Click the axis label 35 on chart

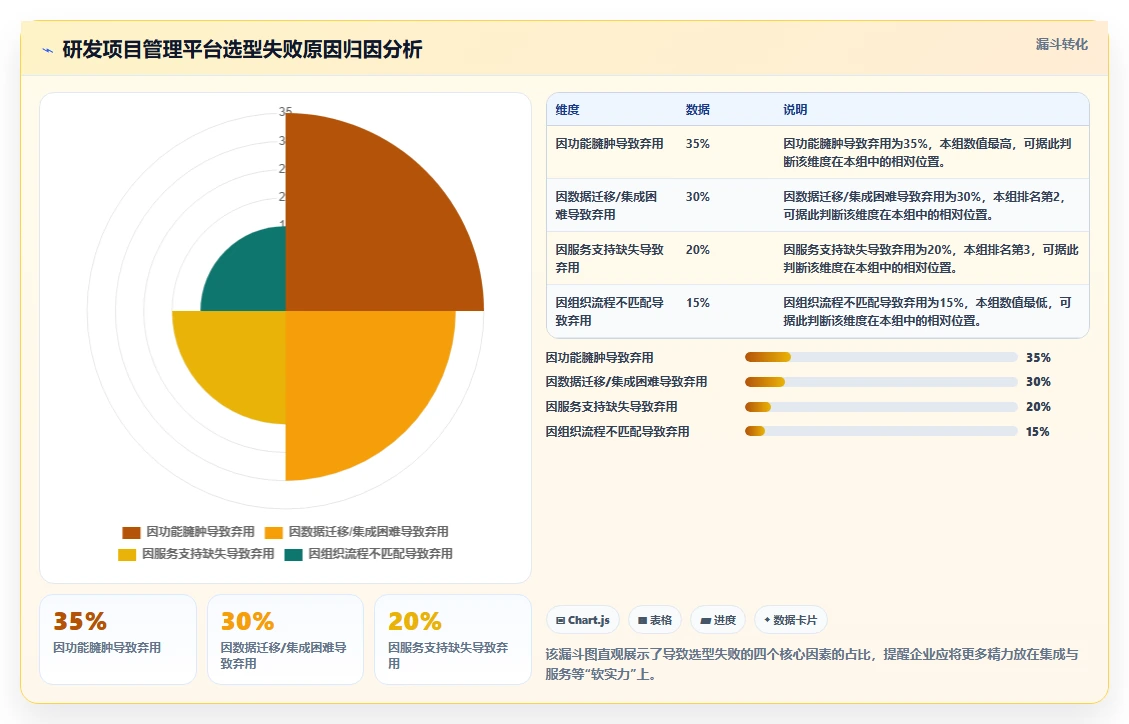tap(285, 112)
